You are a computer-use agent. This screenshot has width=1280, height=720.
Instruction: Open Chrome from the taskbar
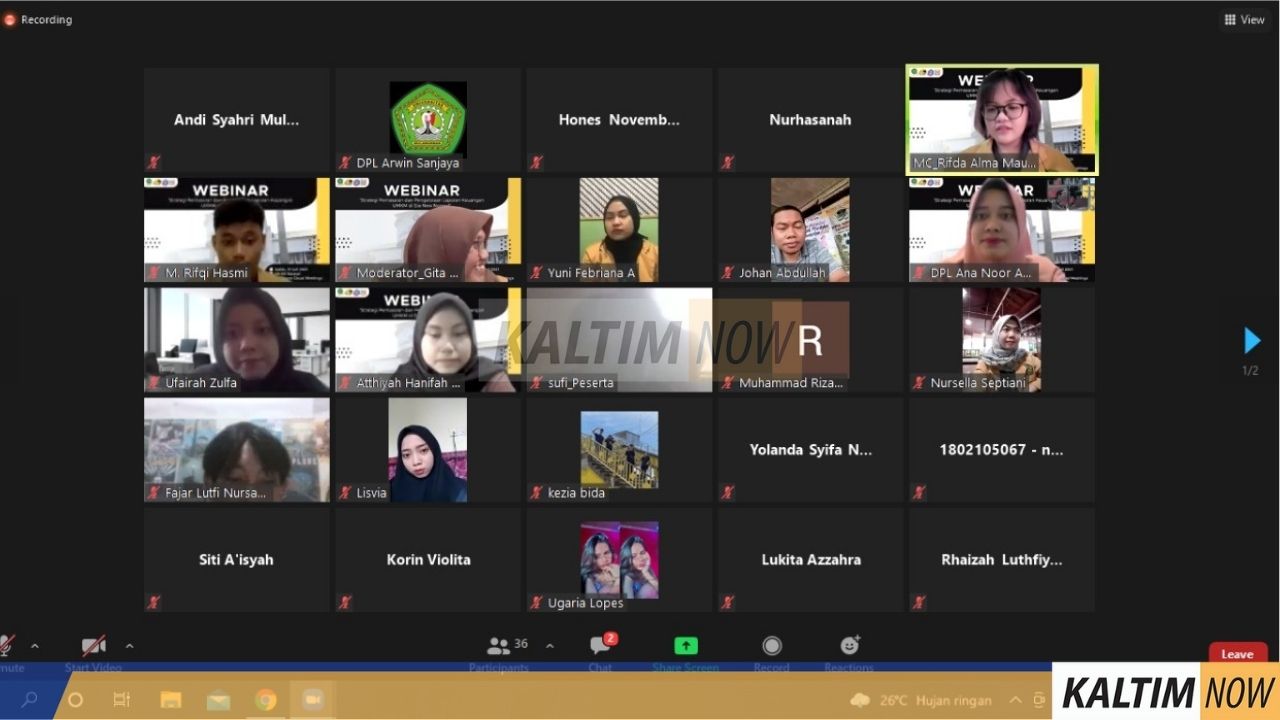265,700
